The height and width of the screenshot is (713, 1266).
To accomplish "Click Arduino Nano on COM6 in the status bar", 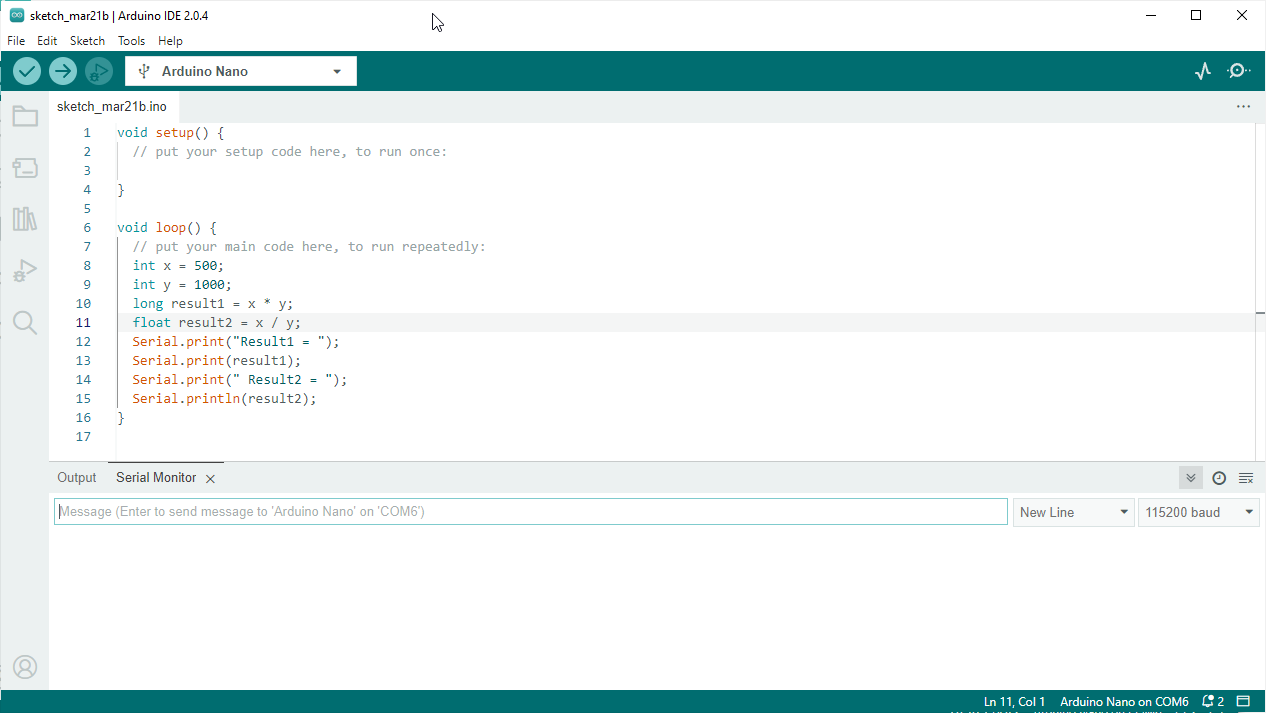I will pos(1124,702).
